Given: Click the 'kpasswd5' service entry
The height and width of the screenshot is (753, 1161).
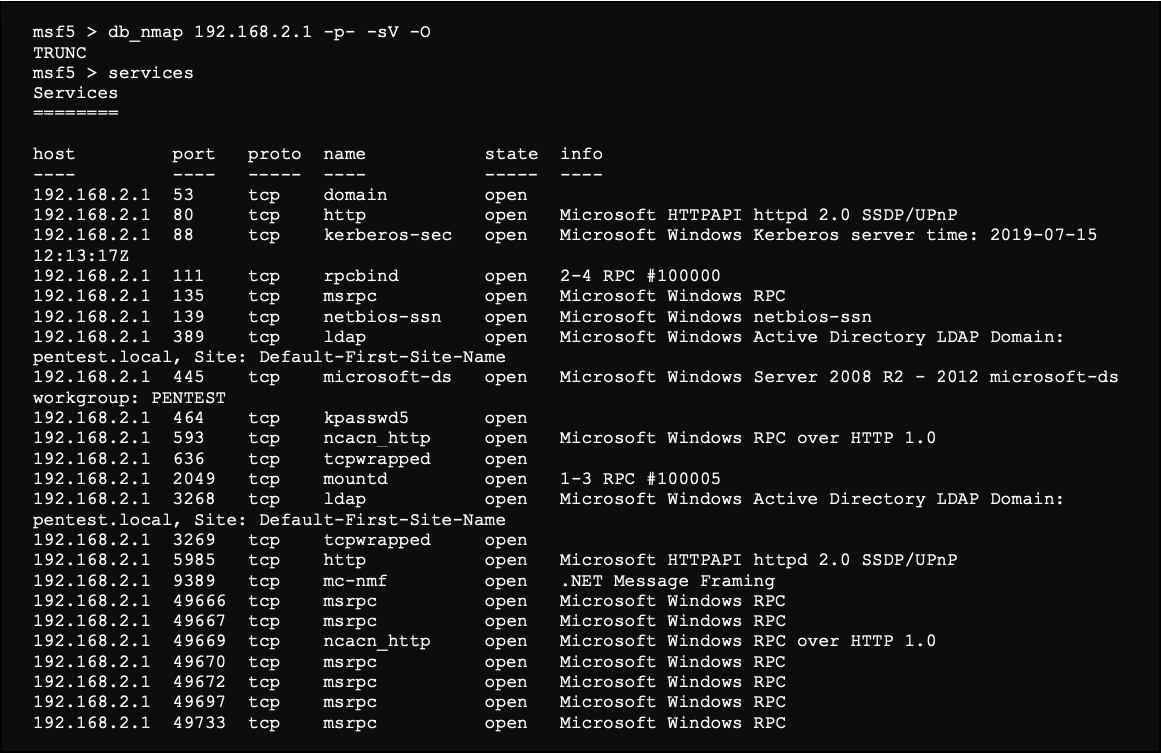Looking at the screenshot, I should [366, 418].
